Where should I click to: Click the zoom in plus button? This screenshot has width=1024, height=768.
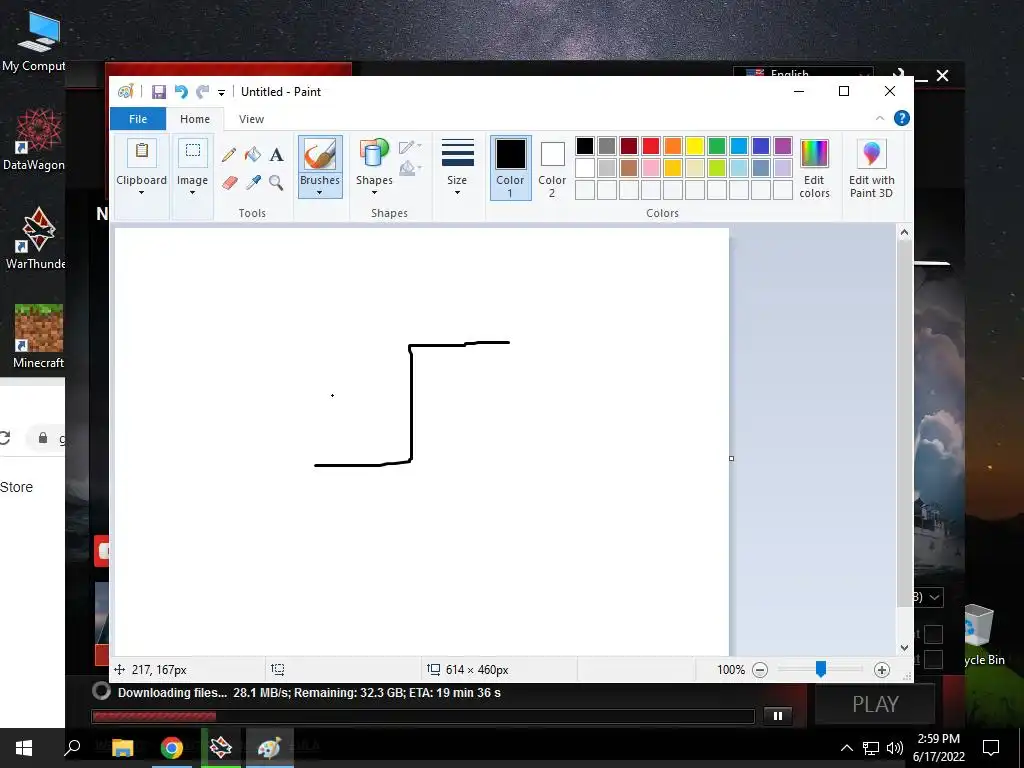click(882, 669)
